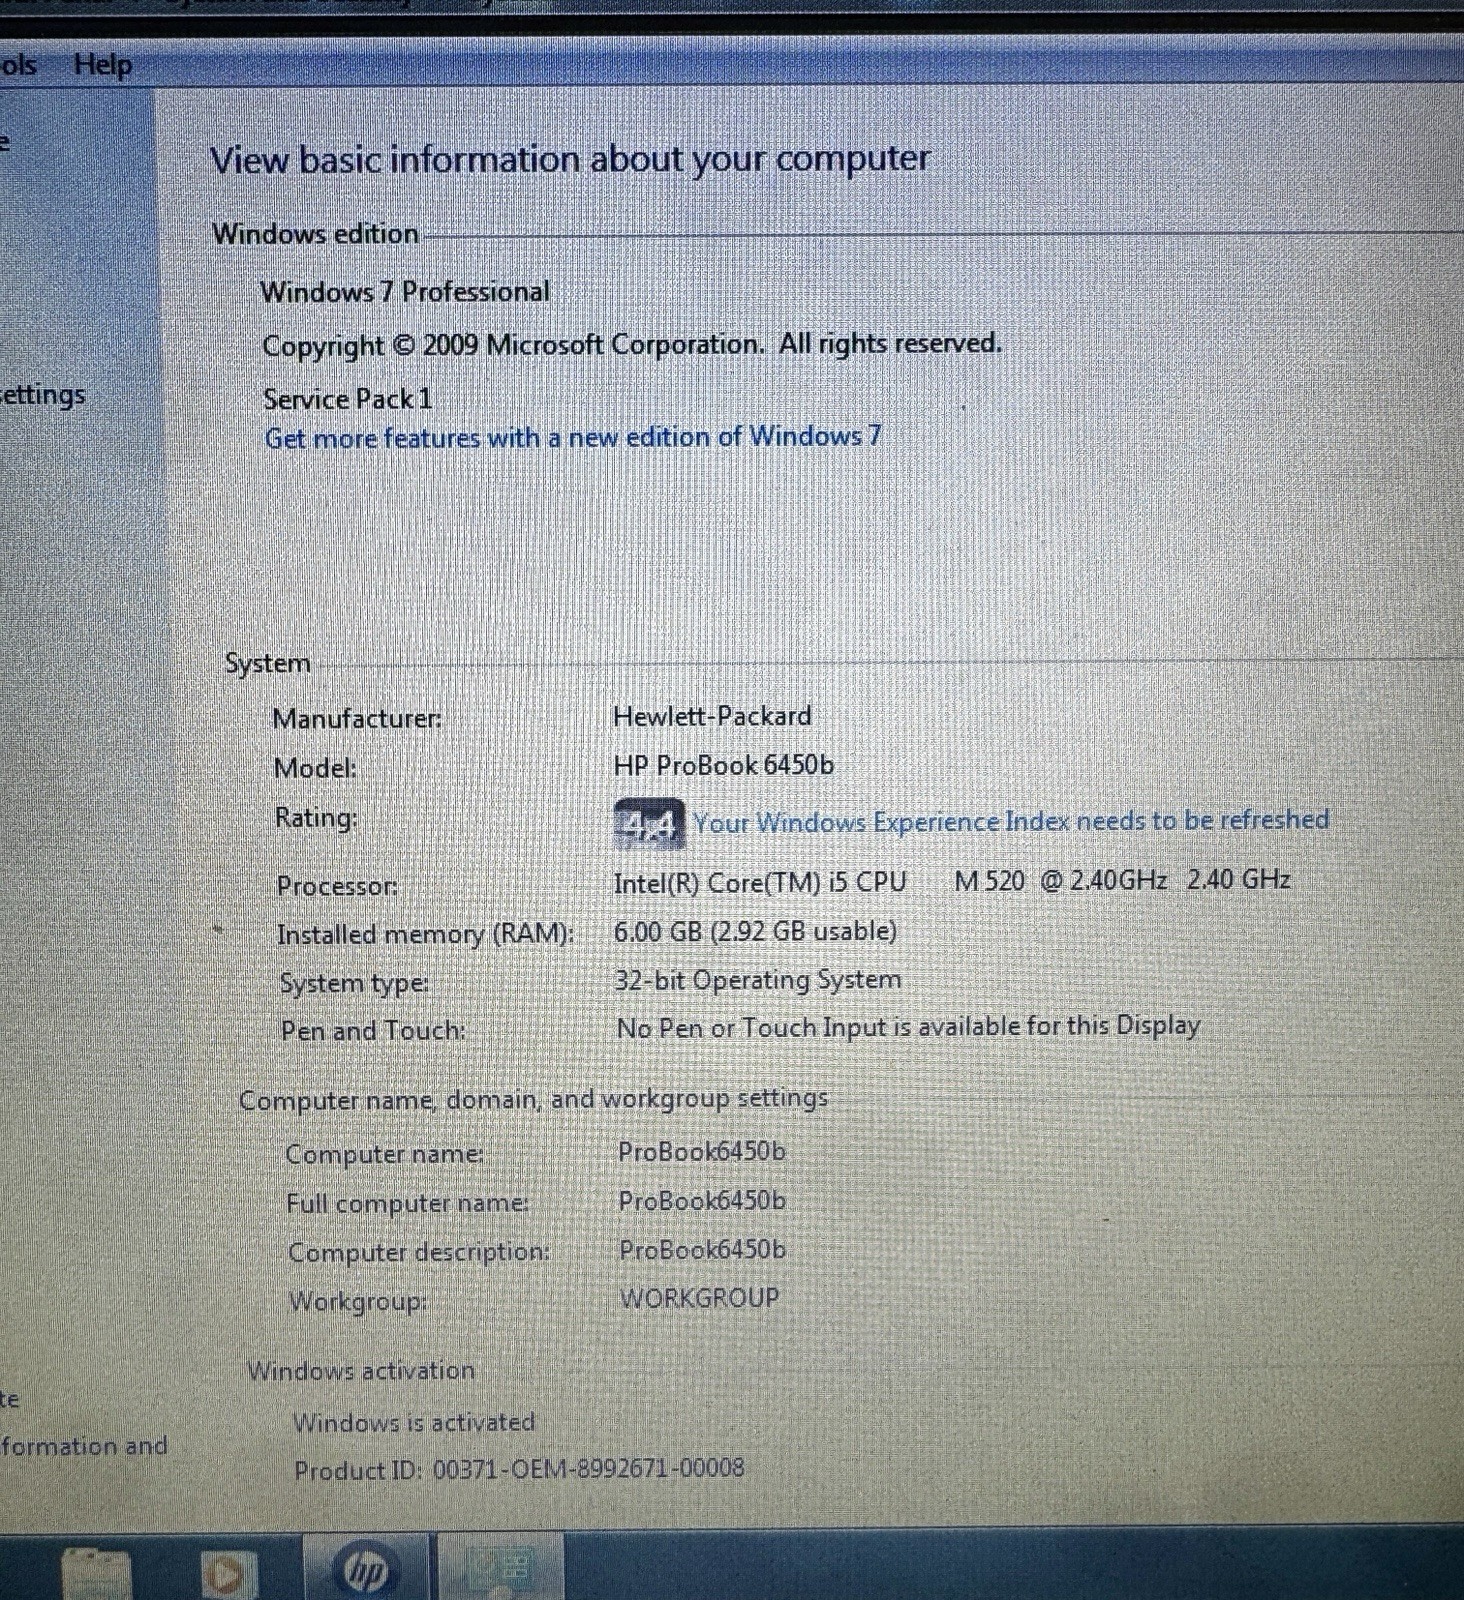Image resolution: width=1464 pixels, height=1600 pixels.
Task: Click the Full computer name value
Action: (702, 1200)
